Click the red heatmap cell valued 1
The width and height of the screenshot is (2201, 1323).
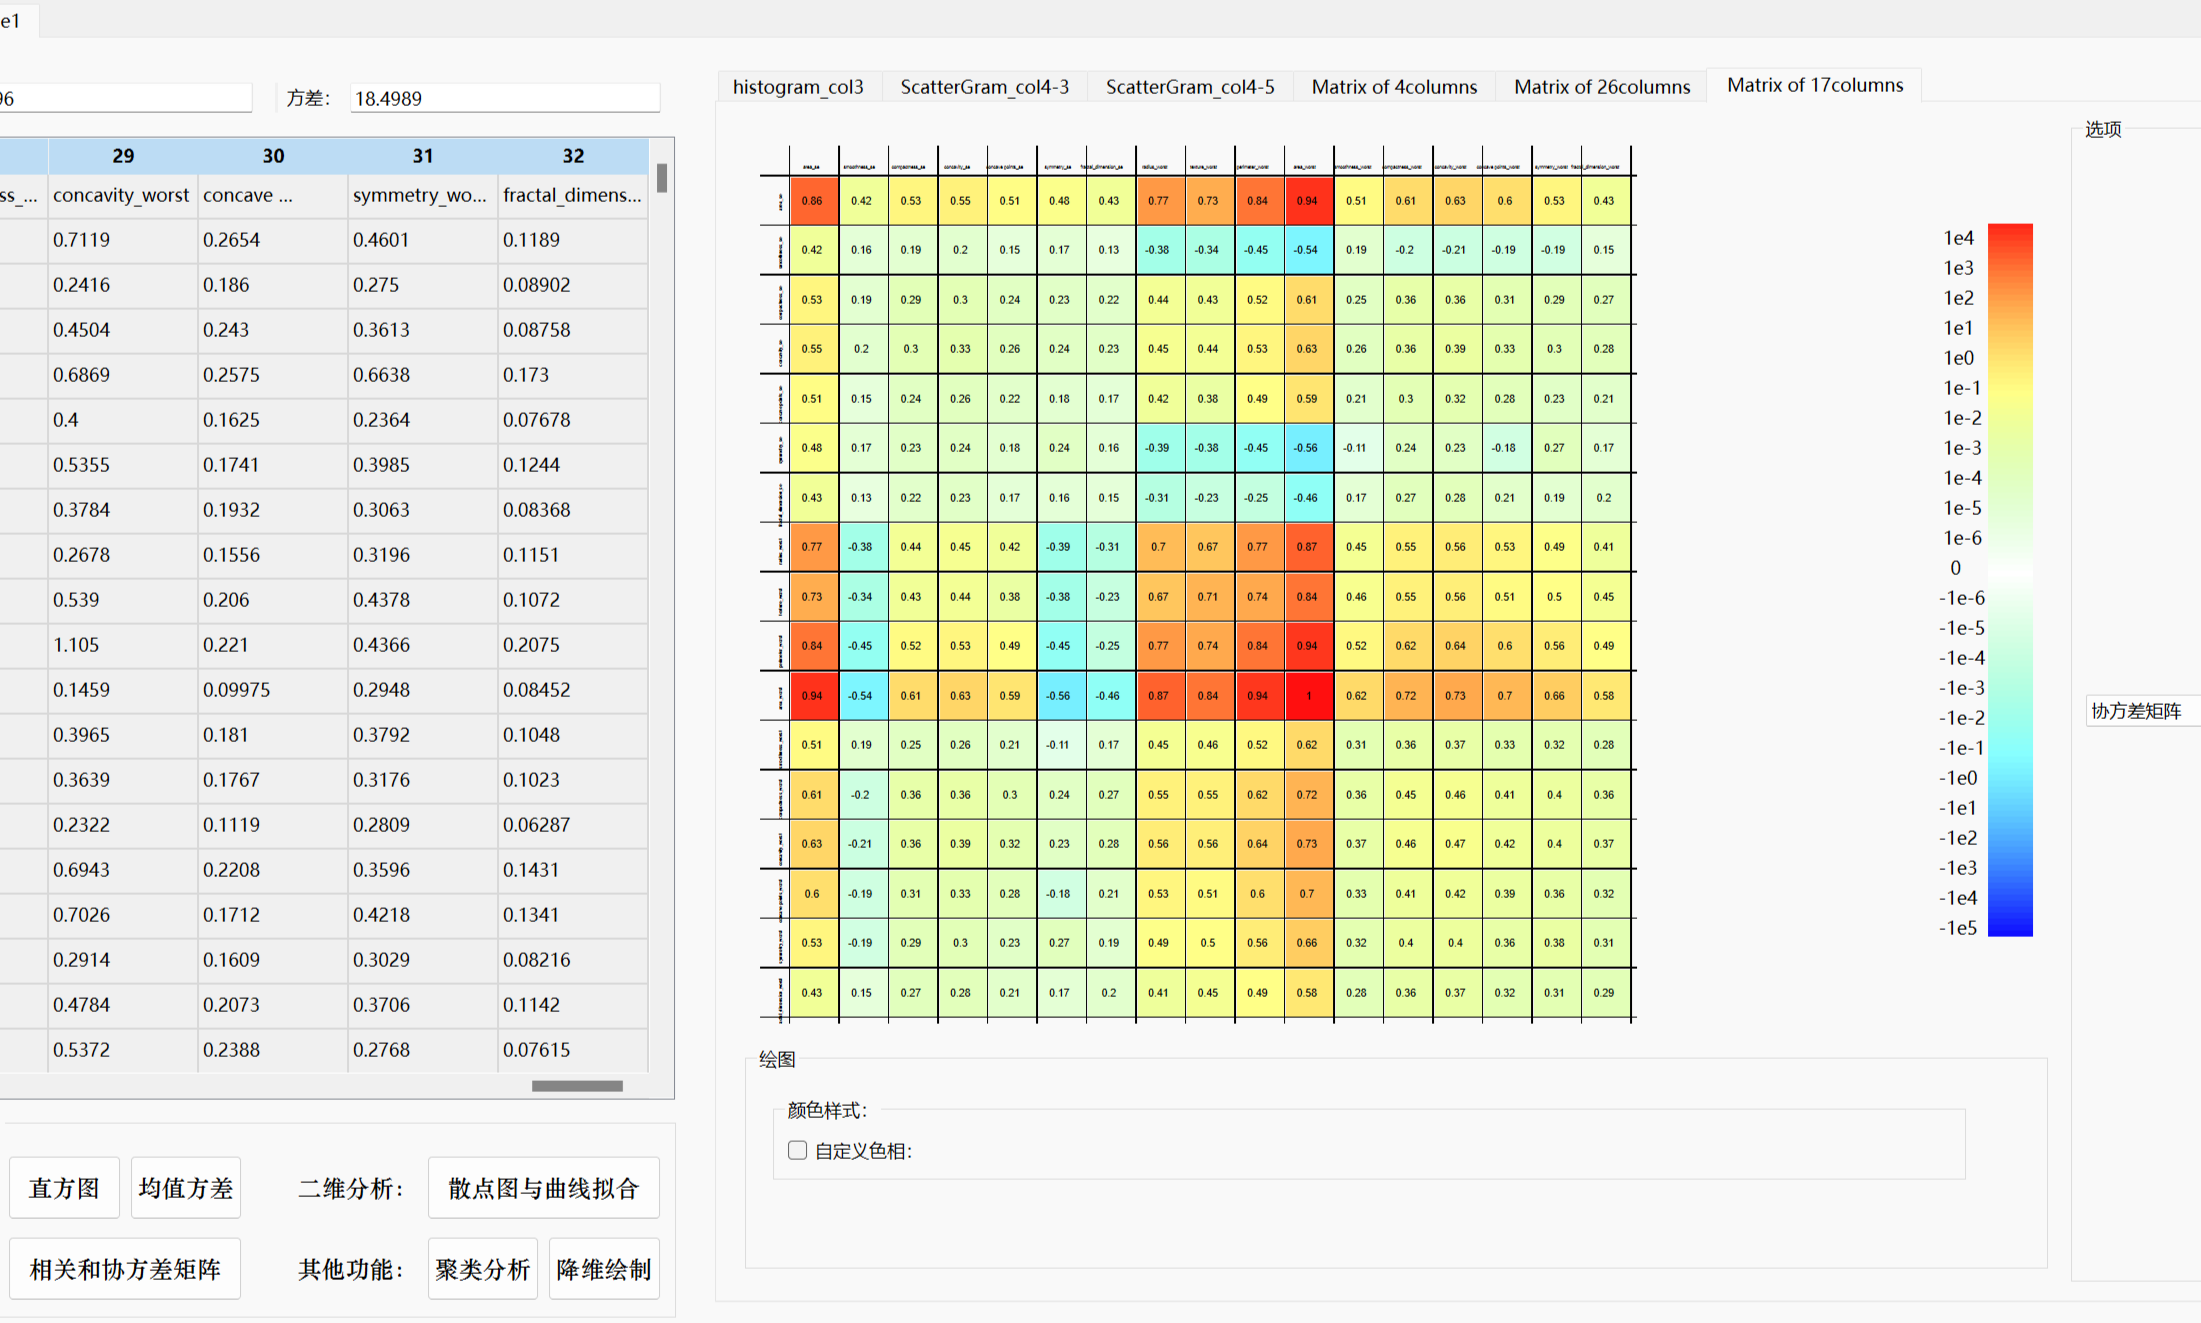1308,695
